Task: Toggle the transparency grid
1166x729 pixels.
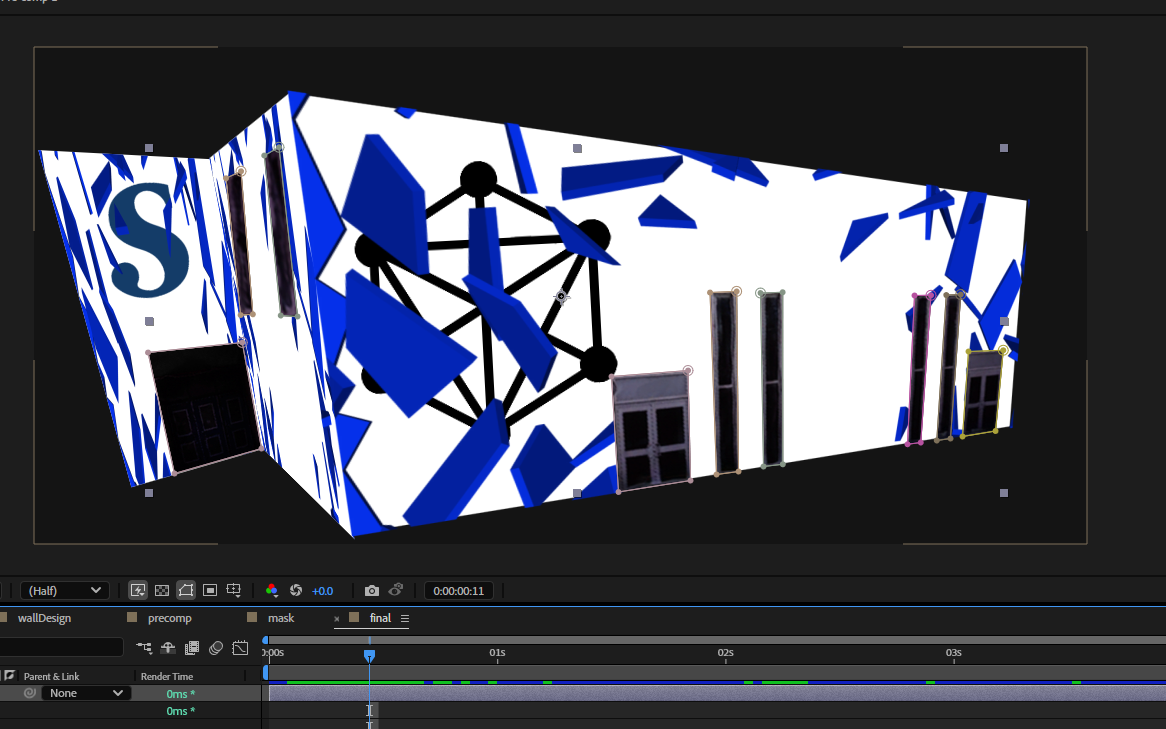Action: click(161, 590)
